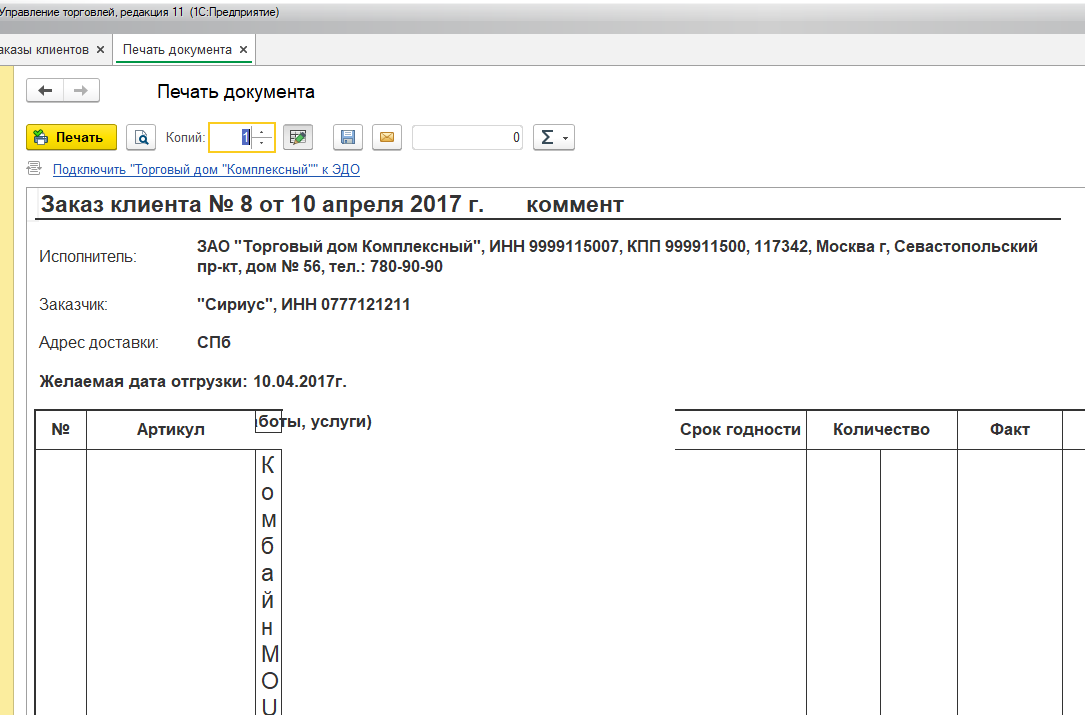Click the sum value field showing 0
Image resolution: width=1085 pixels, height=715 pixels.
[467, 137]
